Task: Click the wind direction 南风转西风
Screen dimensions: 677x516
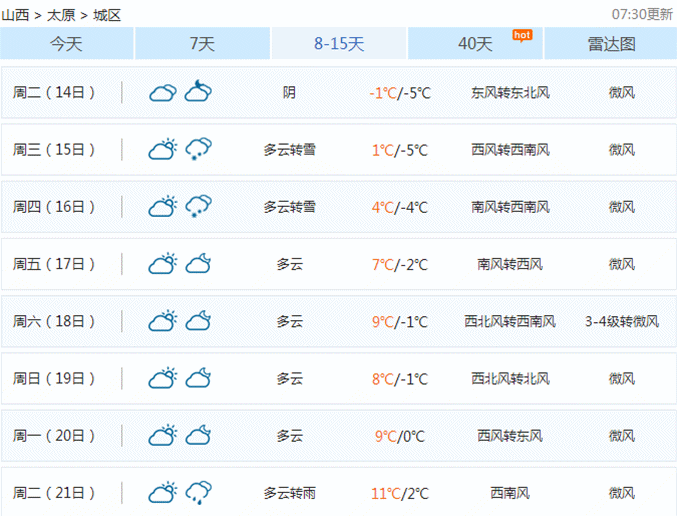Action: point(510,264)
